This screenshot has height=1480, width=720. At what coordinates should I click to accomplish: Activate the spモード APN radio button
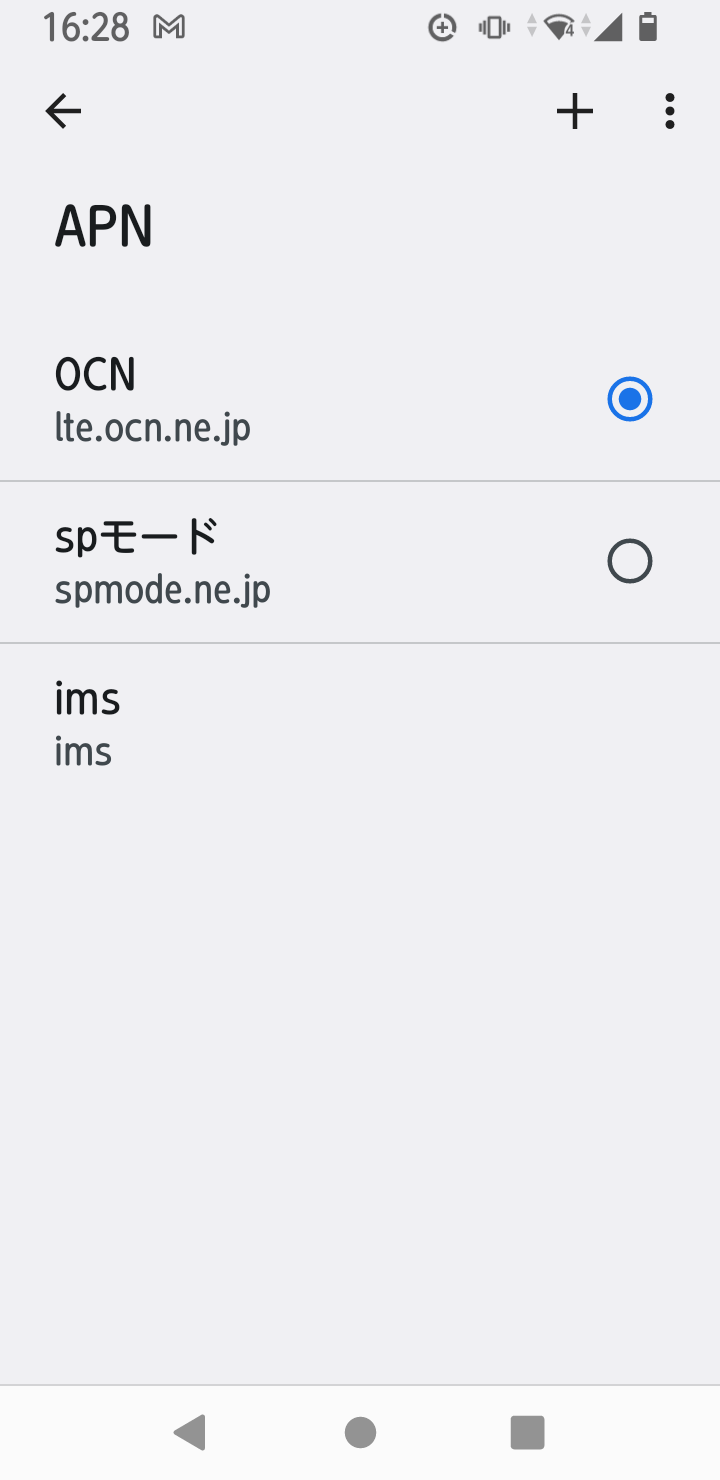tap(629, 560)
